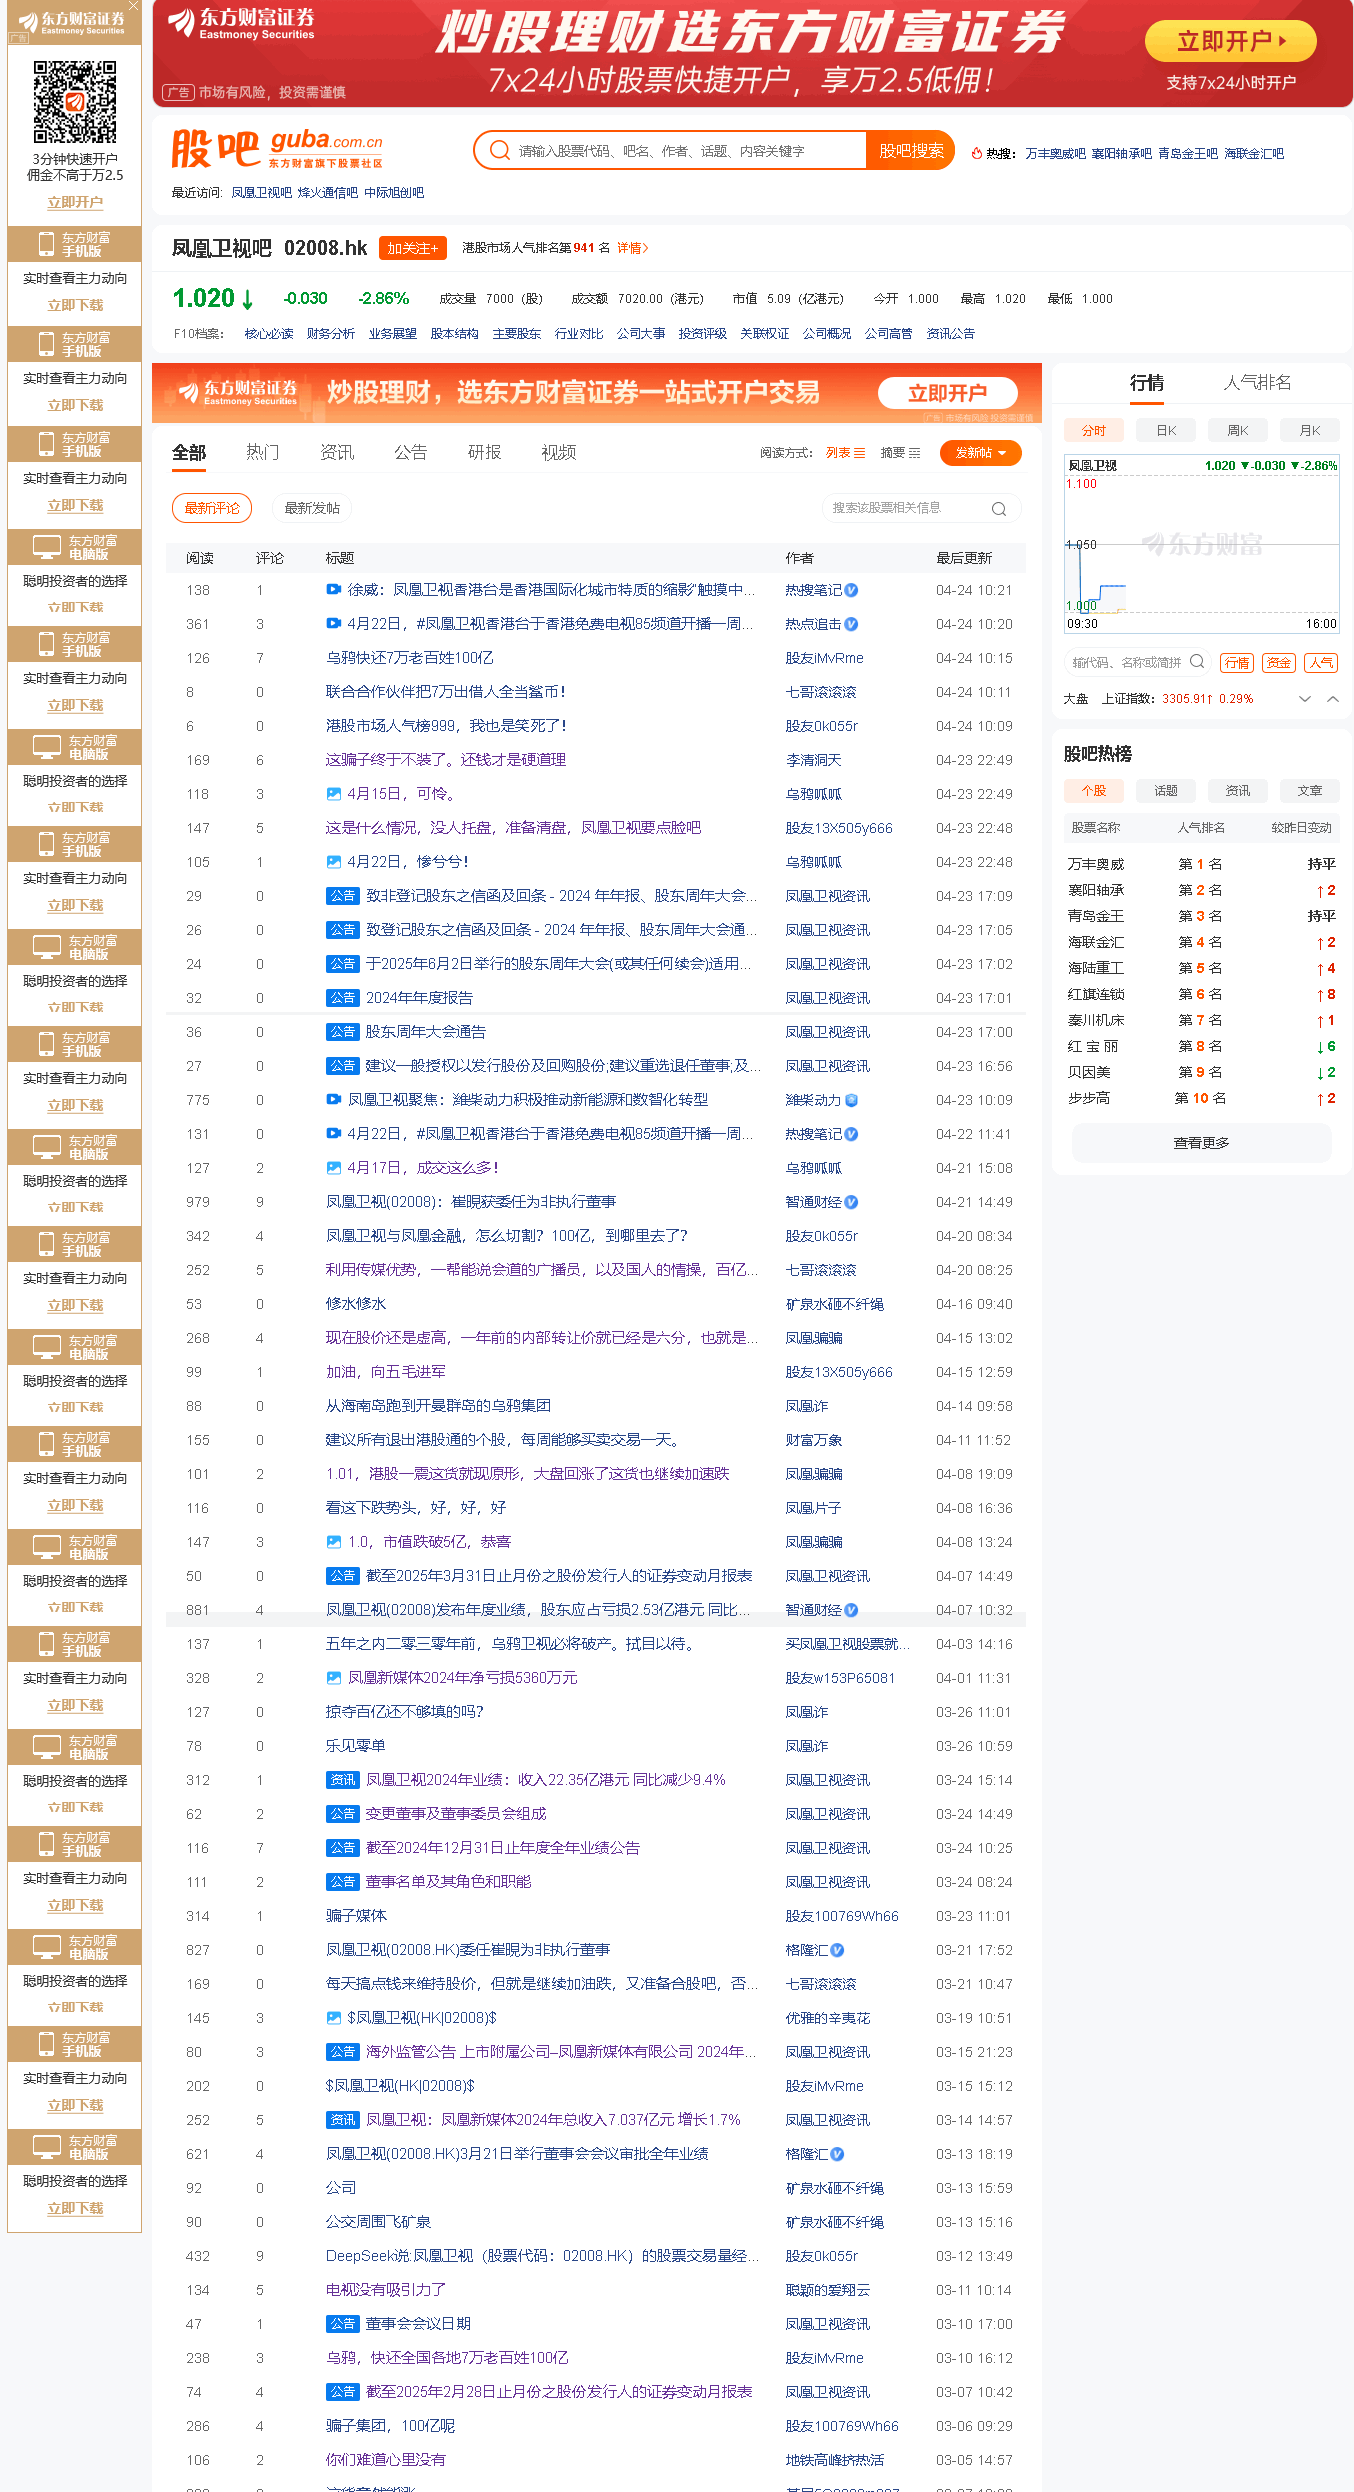The image size is (1354, 2492).
Task: Click image icon on 4月17日 post
Action: click(x=334, y=1168)
